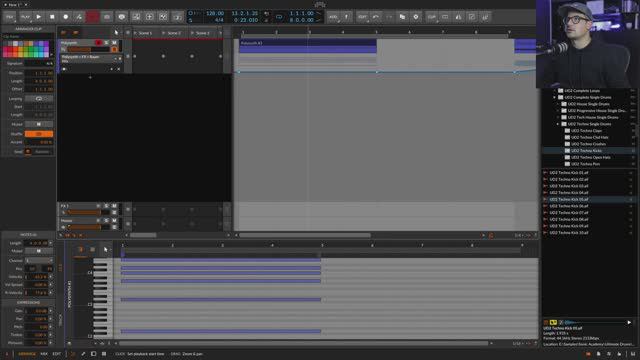Toggle the clip Looping button
The width and height of the screenshot is (640, 360).
(39, 99)
